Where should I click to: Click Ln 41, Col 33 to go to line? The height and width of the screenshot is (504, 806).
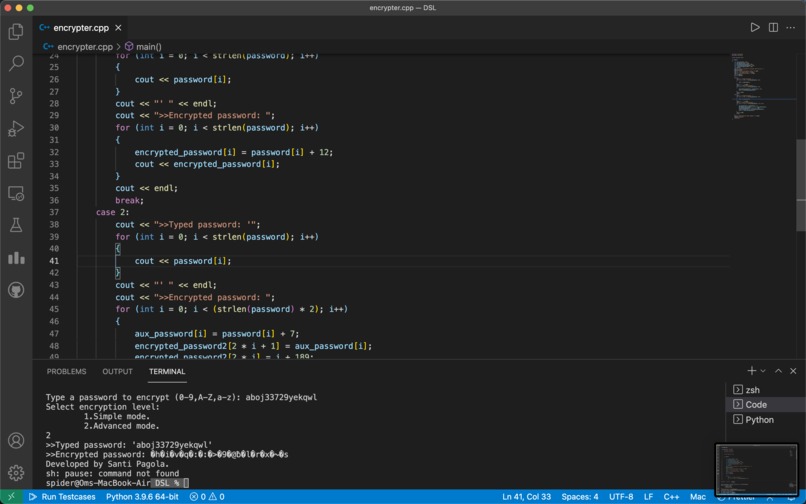point(526,497)
